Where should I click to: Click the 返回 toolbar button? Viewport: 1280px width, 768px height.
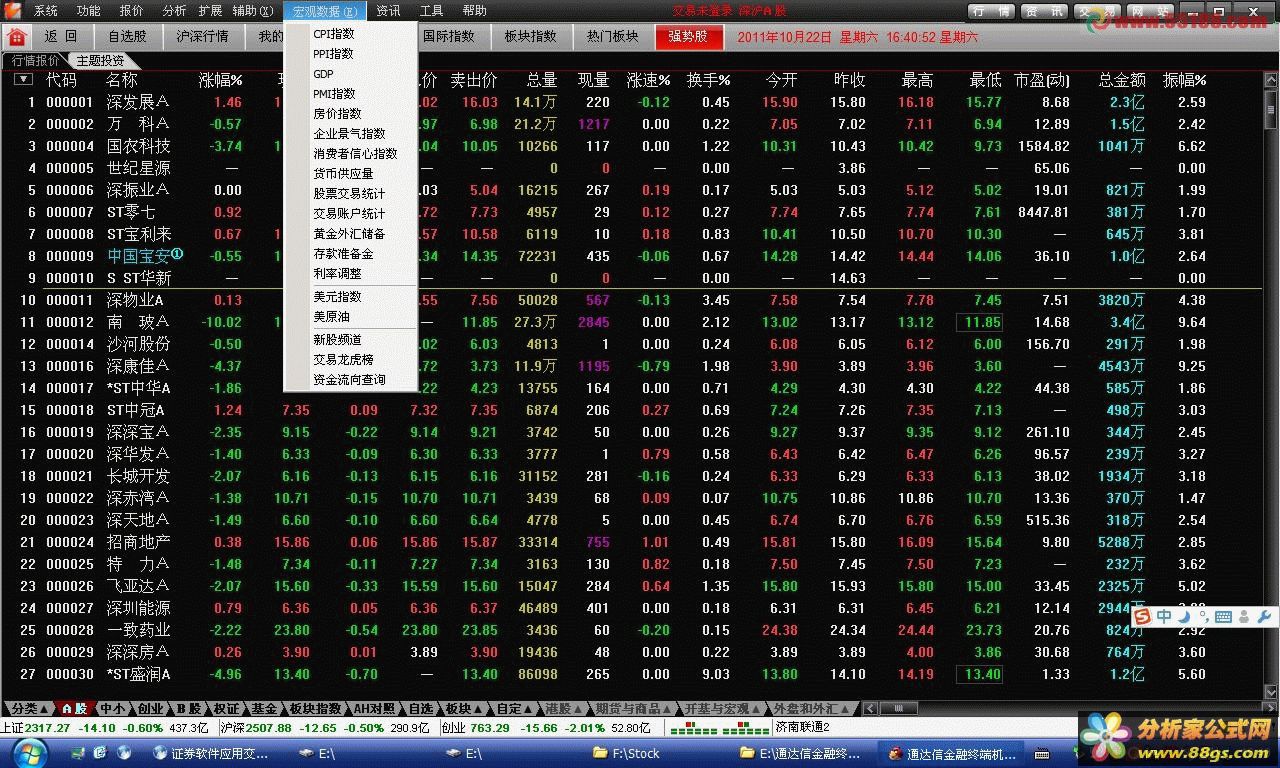tap(61, 36)
